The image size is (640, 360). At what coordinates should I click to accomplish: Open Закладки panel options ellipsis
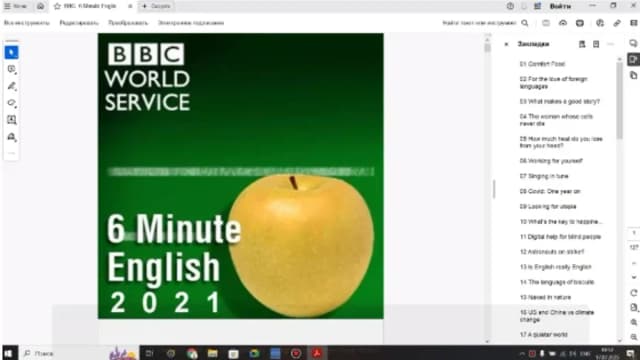[611, 44]
